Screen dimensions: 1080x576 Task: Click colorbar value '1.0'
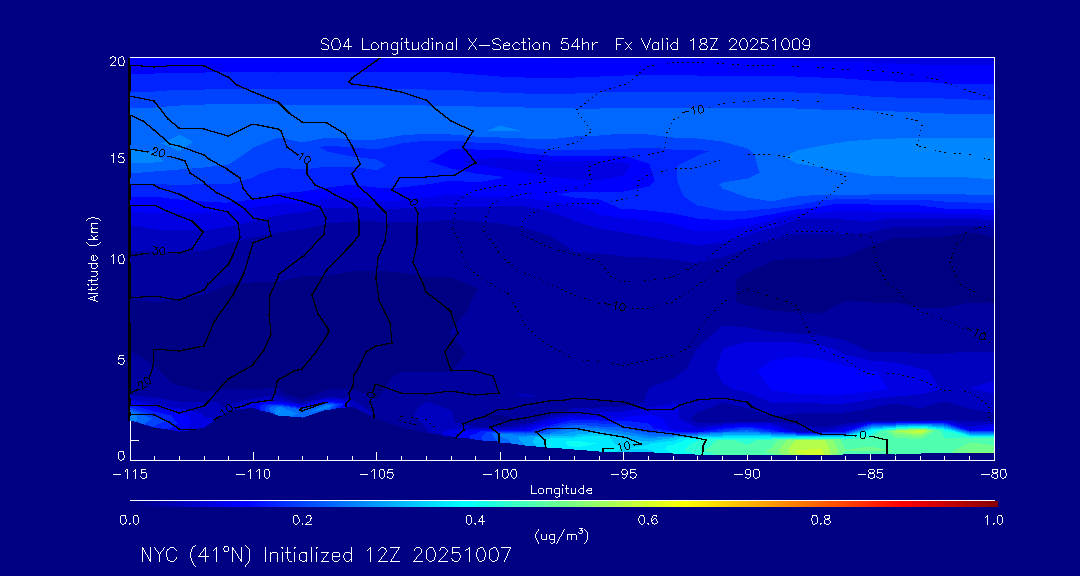pos(993,521)
